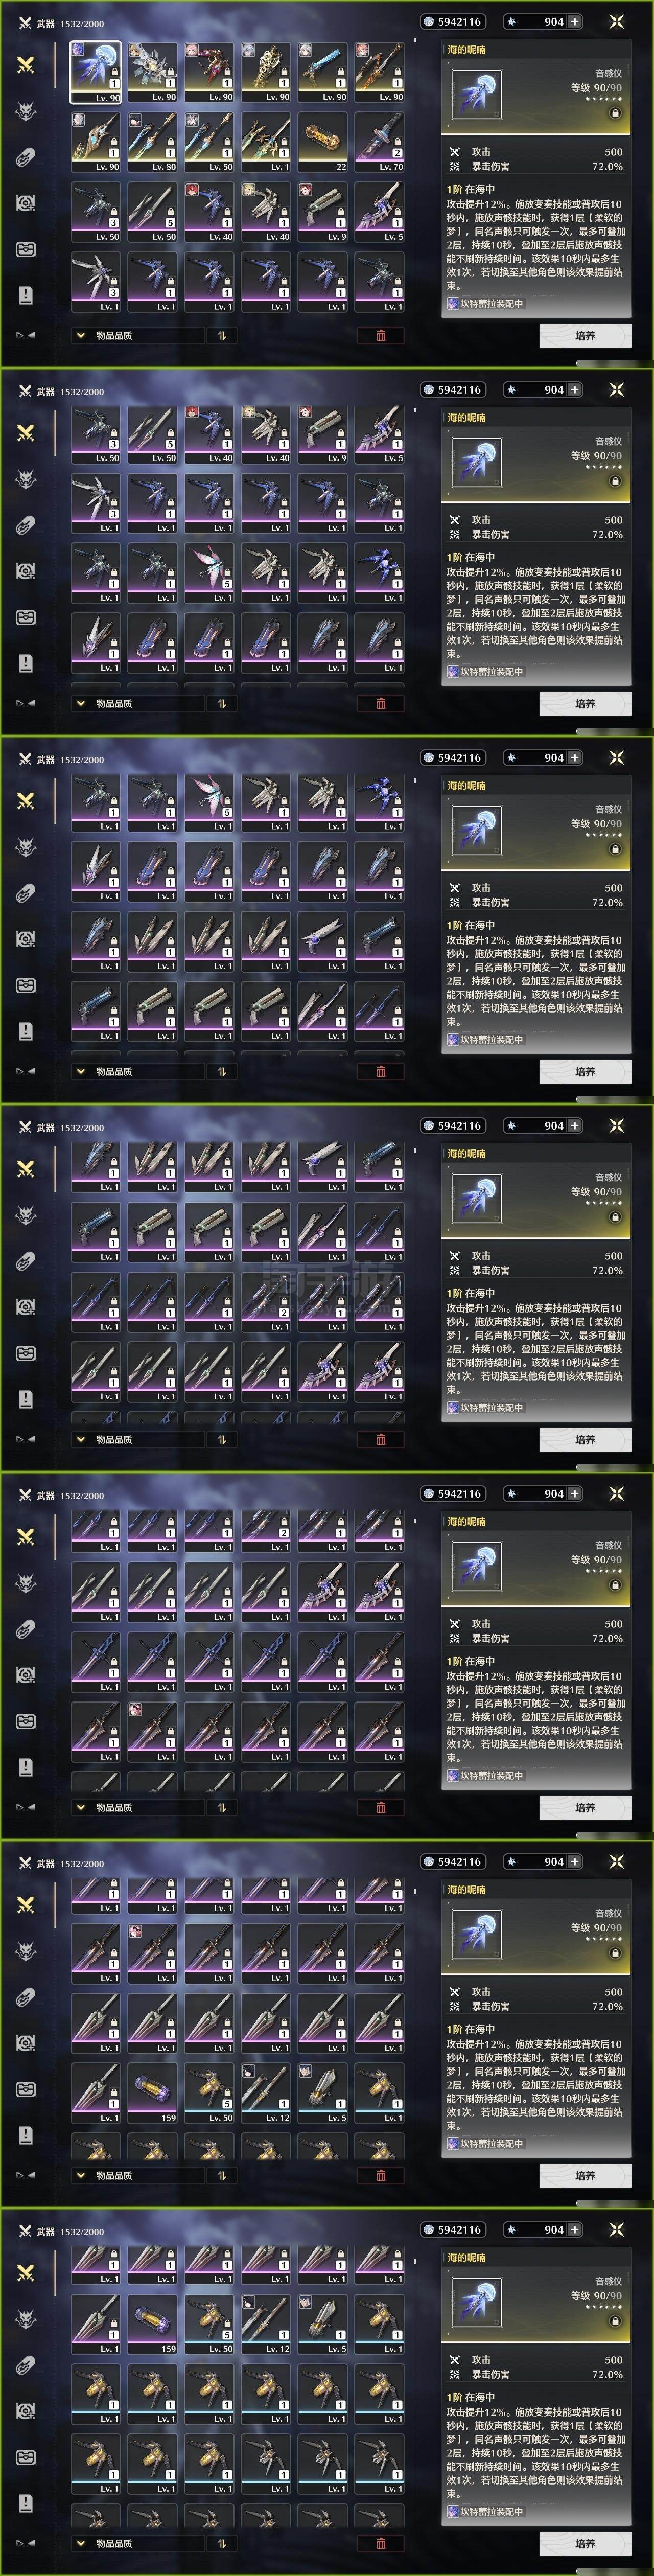Open 物品品质 sort dropdown under Lv. 90 weapons grid

click(x=137, y=335)
